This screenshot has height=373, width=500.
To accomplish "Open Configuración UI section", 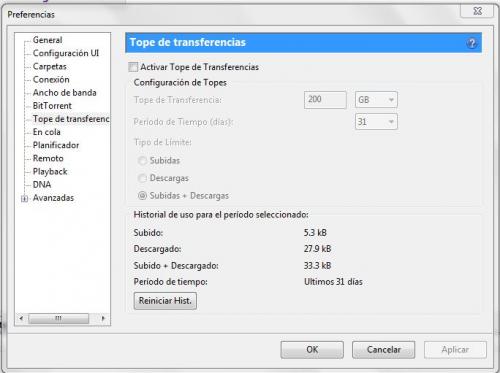I will click(x=66, y=53).
